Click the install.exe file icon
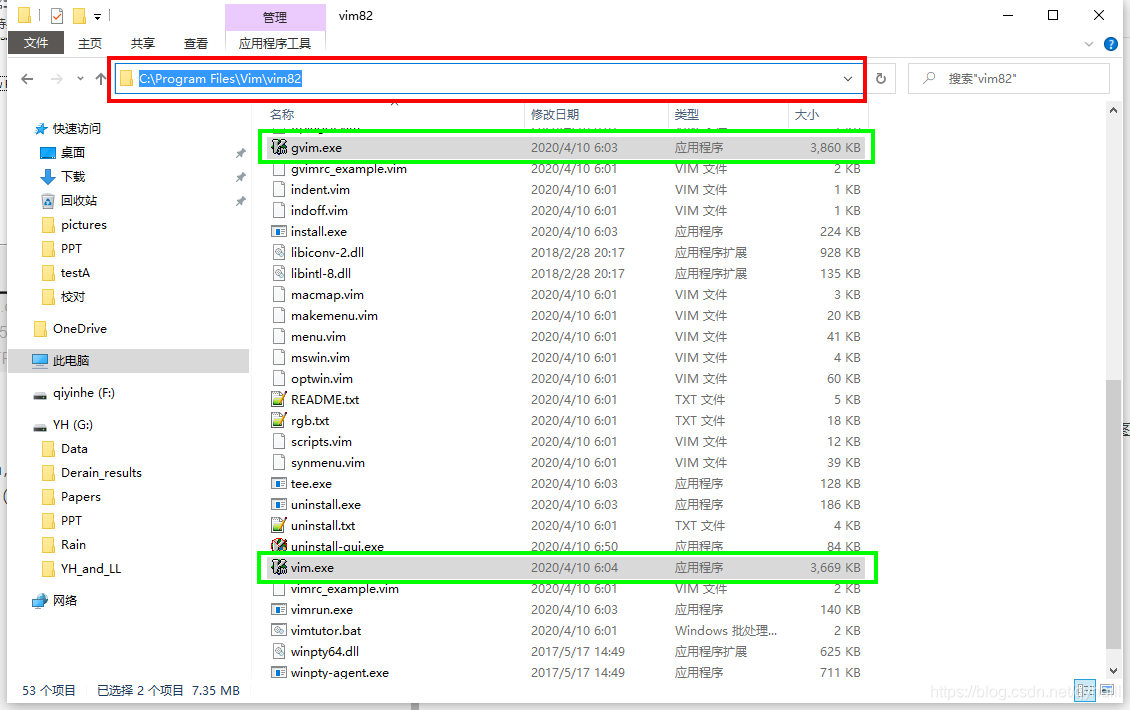 point(279,231)
